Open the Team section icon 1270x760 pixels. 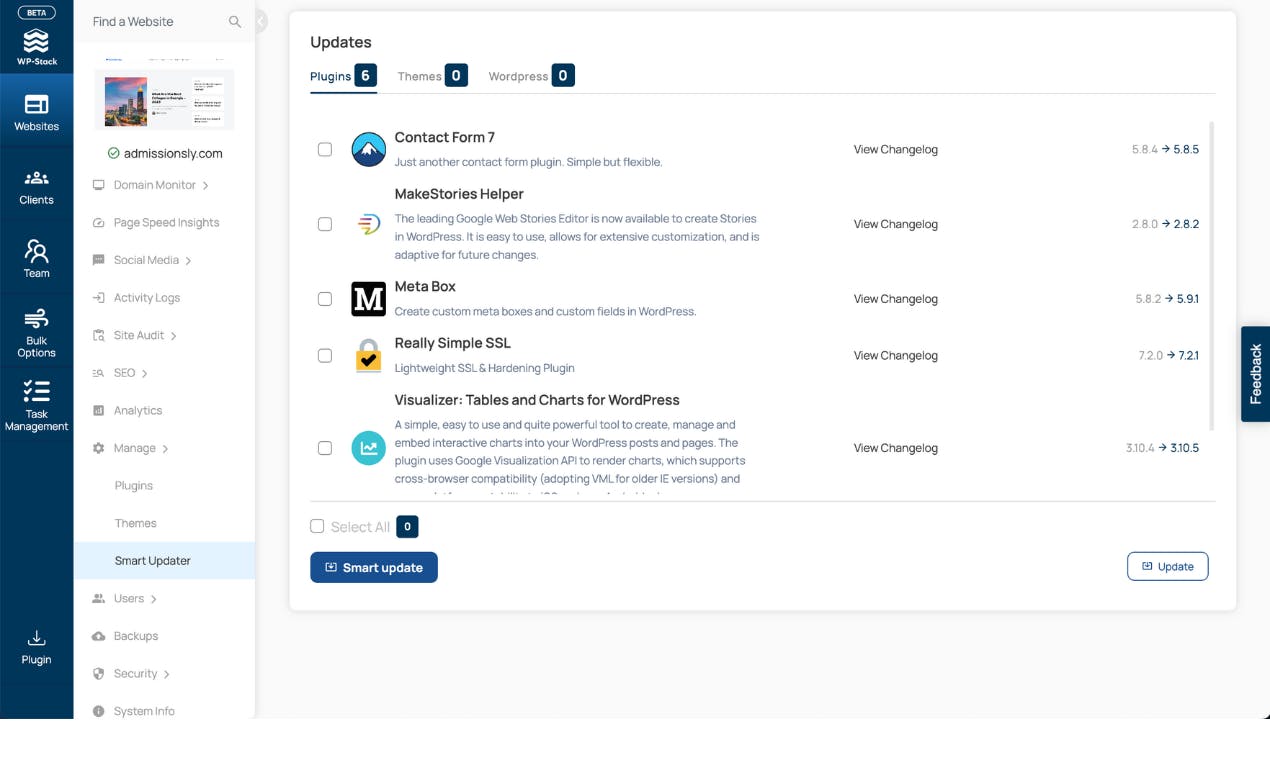[x=36, y=250]
